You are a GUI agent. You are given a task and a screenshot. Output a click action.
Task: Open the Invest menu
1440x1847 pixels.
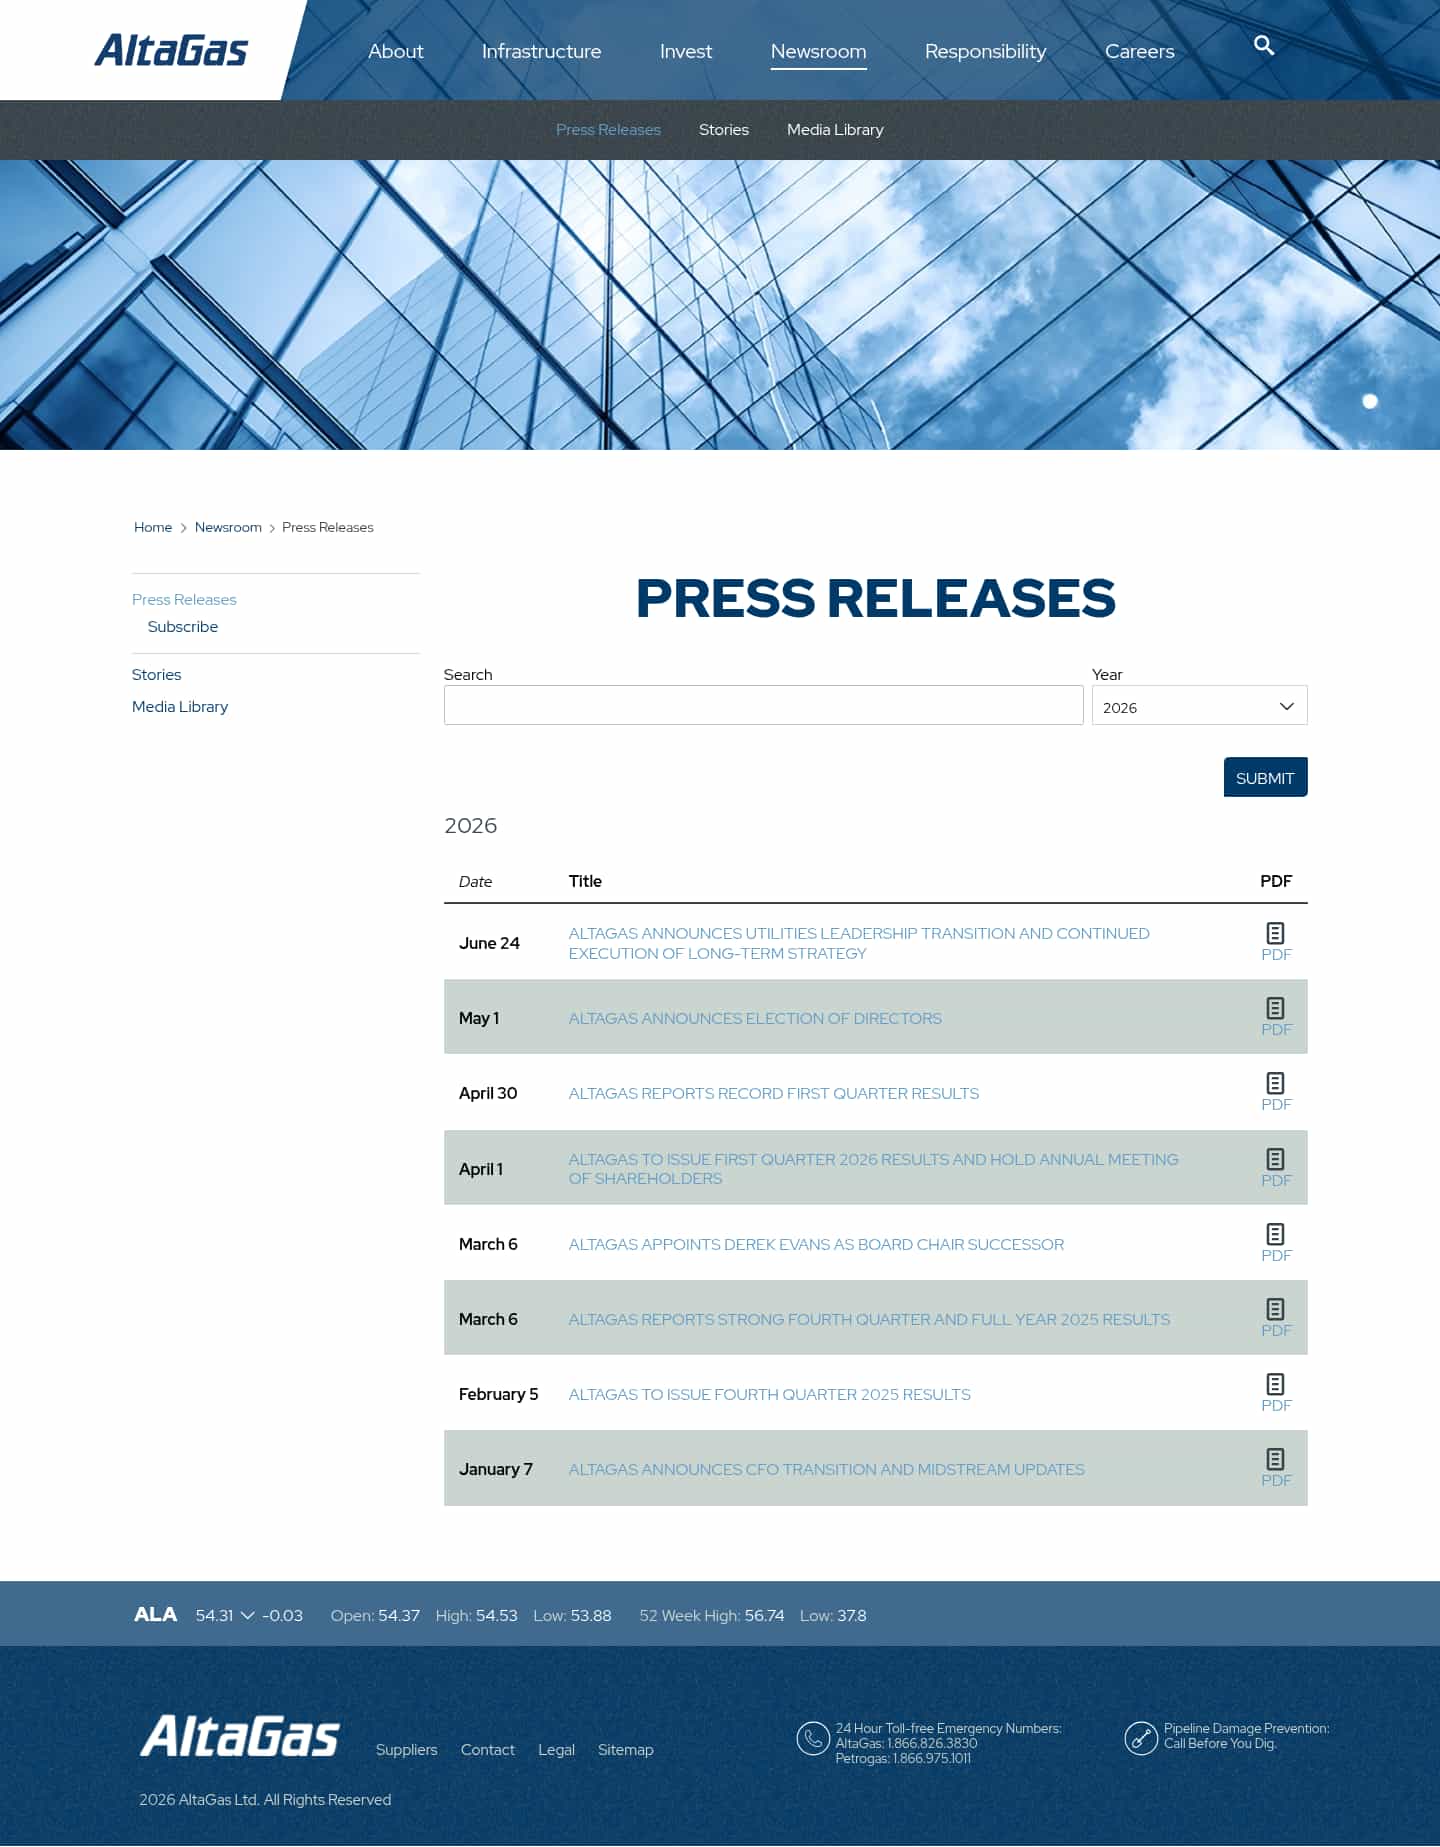(x=686, y=51)
